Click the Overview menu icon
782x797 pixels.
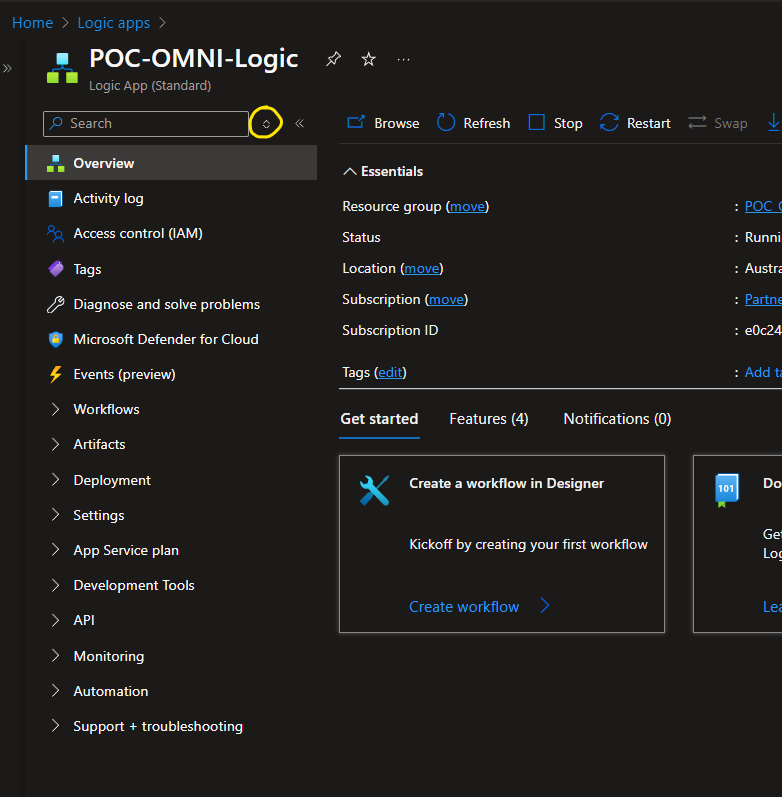(55, 163)
